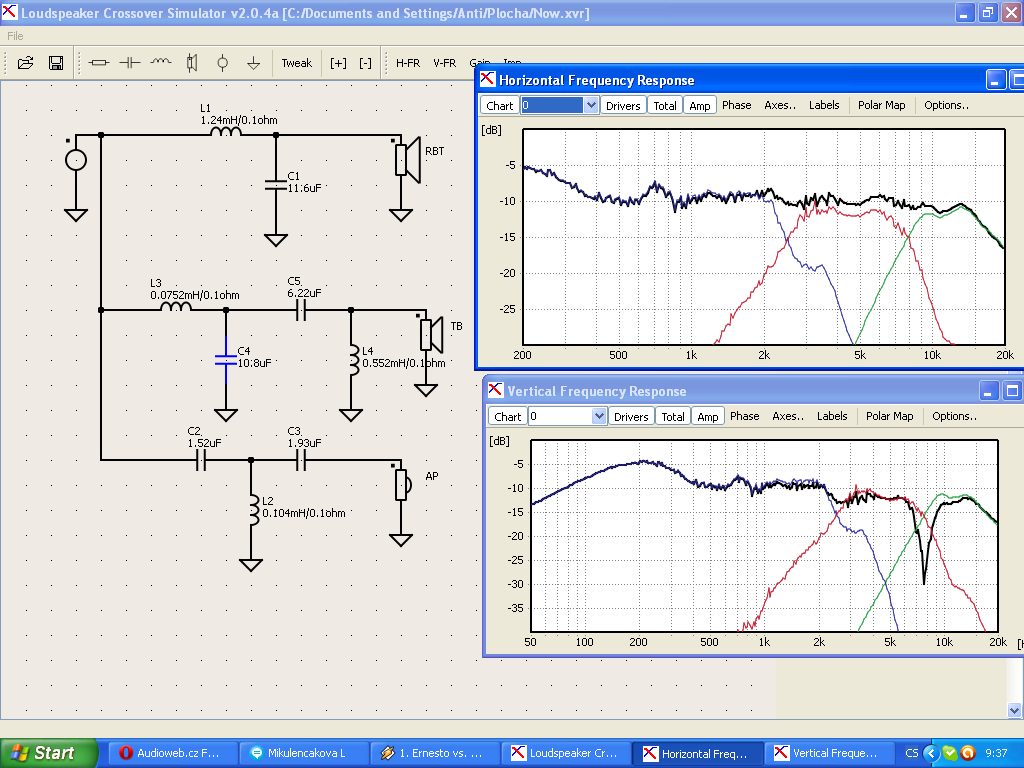The width and height of the screenshot is (1024, 768).
Task: Expand chart dropdown in Vertical Frequency Response
Action: click(x=598, y=416)
